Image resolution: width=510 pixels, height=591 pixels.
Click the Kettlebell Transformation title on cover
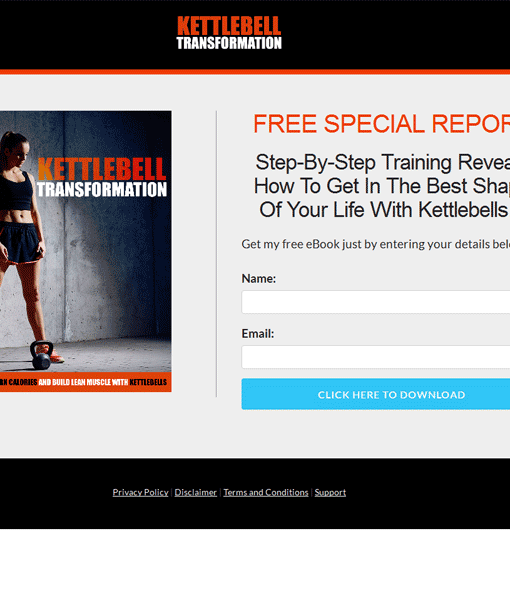pyautogui.click(x=101, y=178)
